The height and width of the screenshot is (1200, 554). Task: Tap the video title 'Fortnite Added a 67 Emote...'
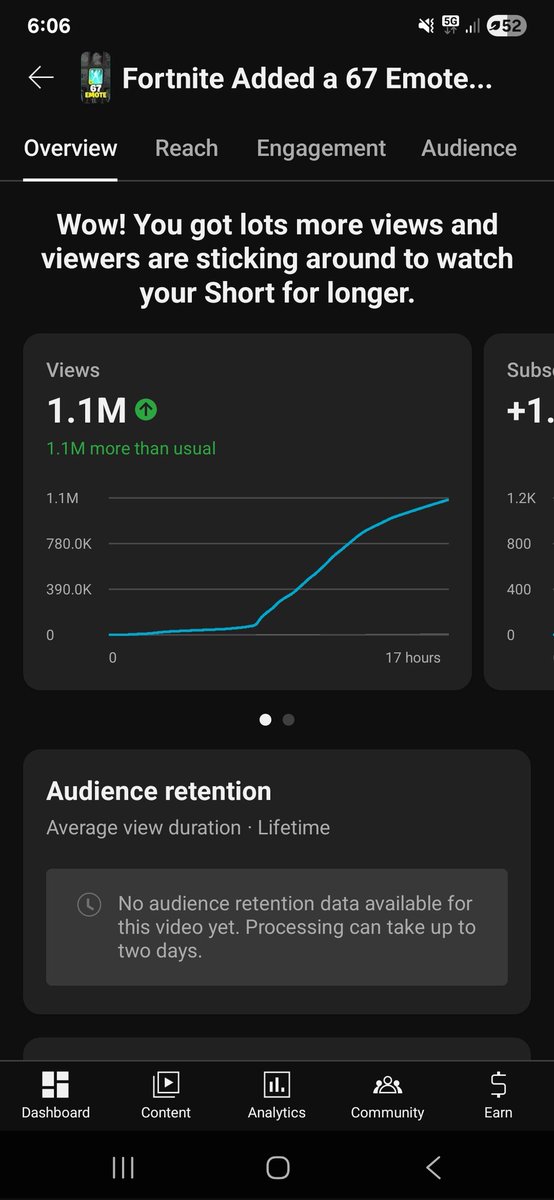click(307, 79)
